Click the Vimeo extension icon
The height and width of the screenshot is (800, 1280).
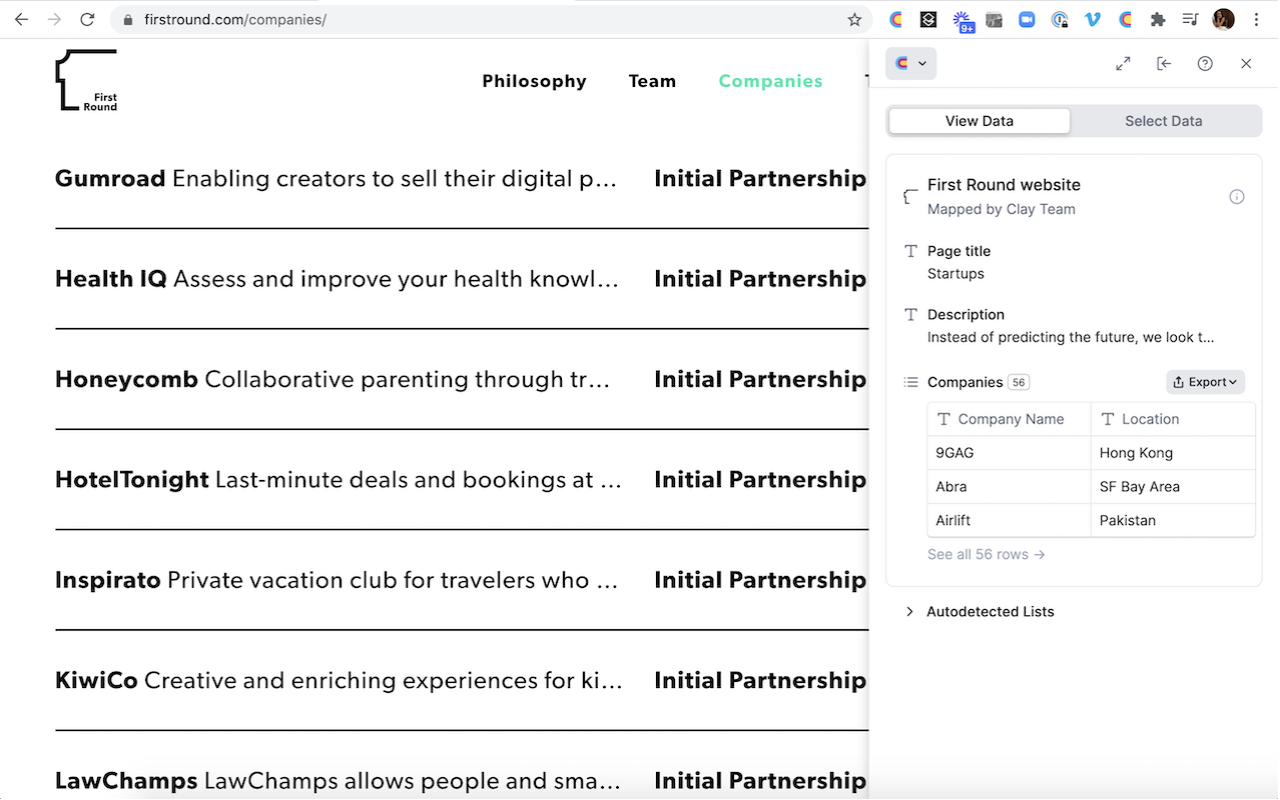tap(1092, 19)
